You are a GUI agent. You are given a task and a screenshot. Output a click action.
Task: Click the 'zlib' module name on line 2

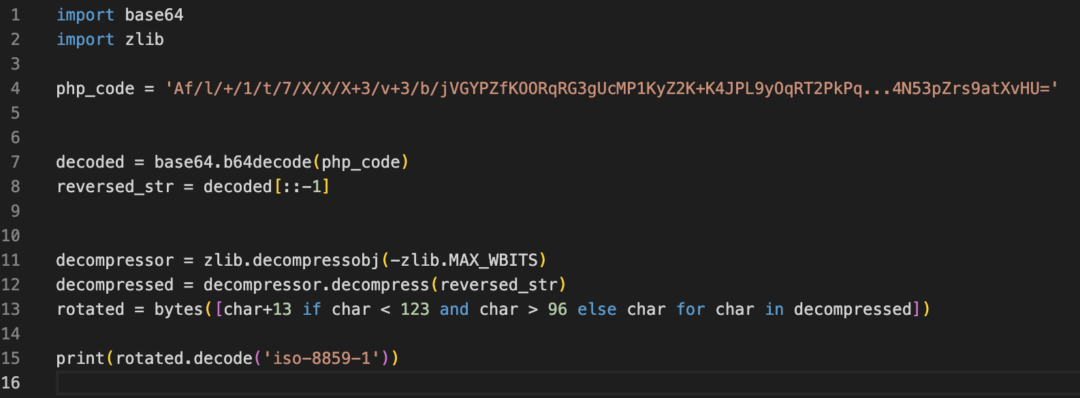pyautogui.click(x=145, y=39)
